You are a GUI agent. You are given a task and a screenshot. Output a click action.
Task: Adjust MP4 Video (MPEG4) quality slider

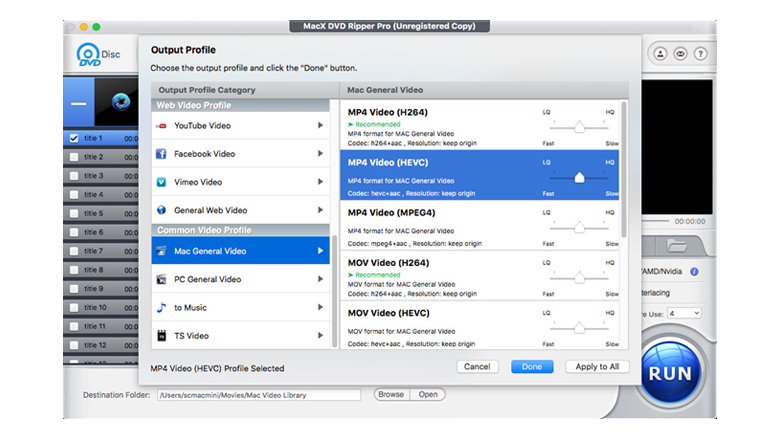(x=579, y=228)
